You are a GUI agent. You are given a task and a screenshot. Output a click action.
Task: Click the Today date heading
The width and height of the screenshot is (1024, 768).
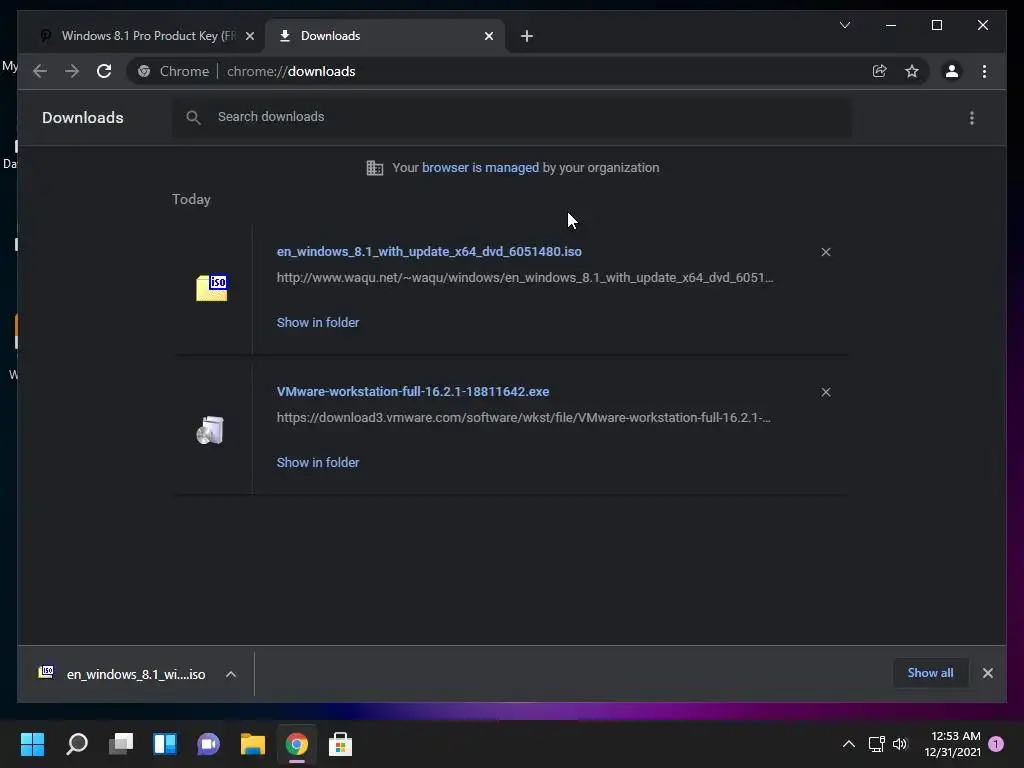click(191, 199)
